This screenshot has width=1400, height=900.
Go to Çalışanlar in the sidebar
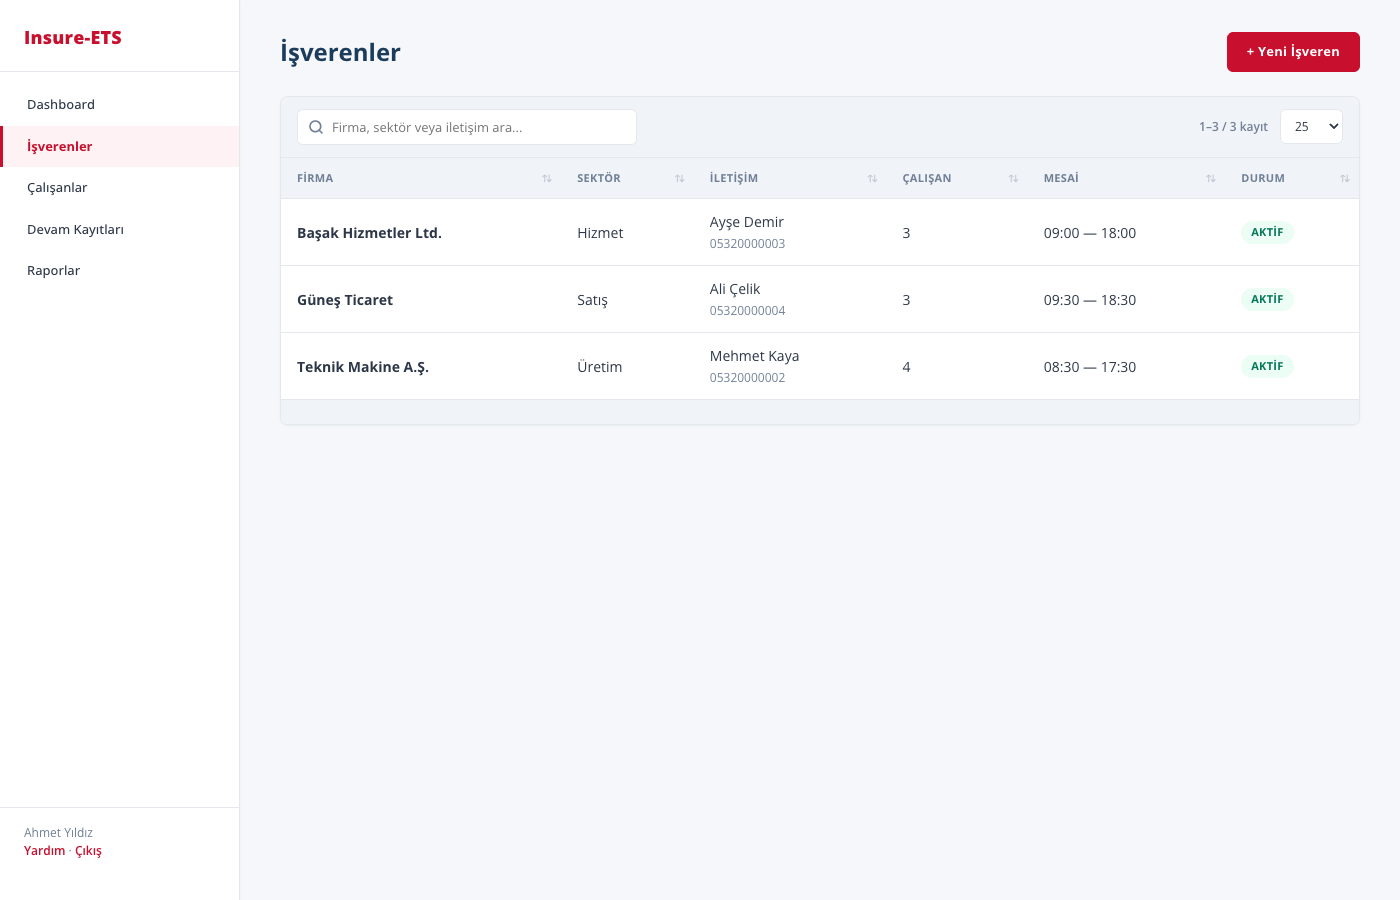coord(57,187)
